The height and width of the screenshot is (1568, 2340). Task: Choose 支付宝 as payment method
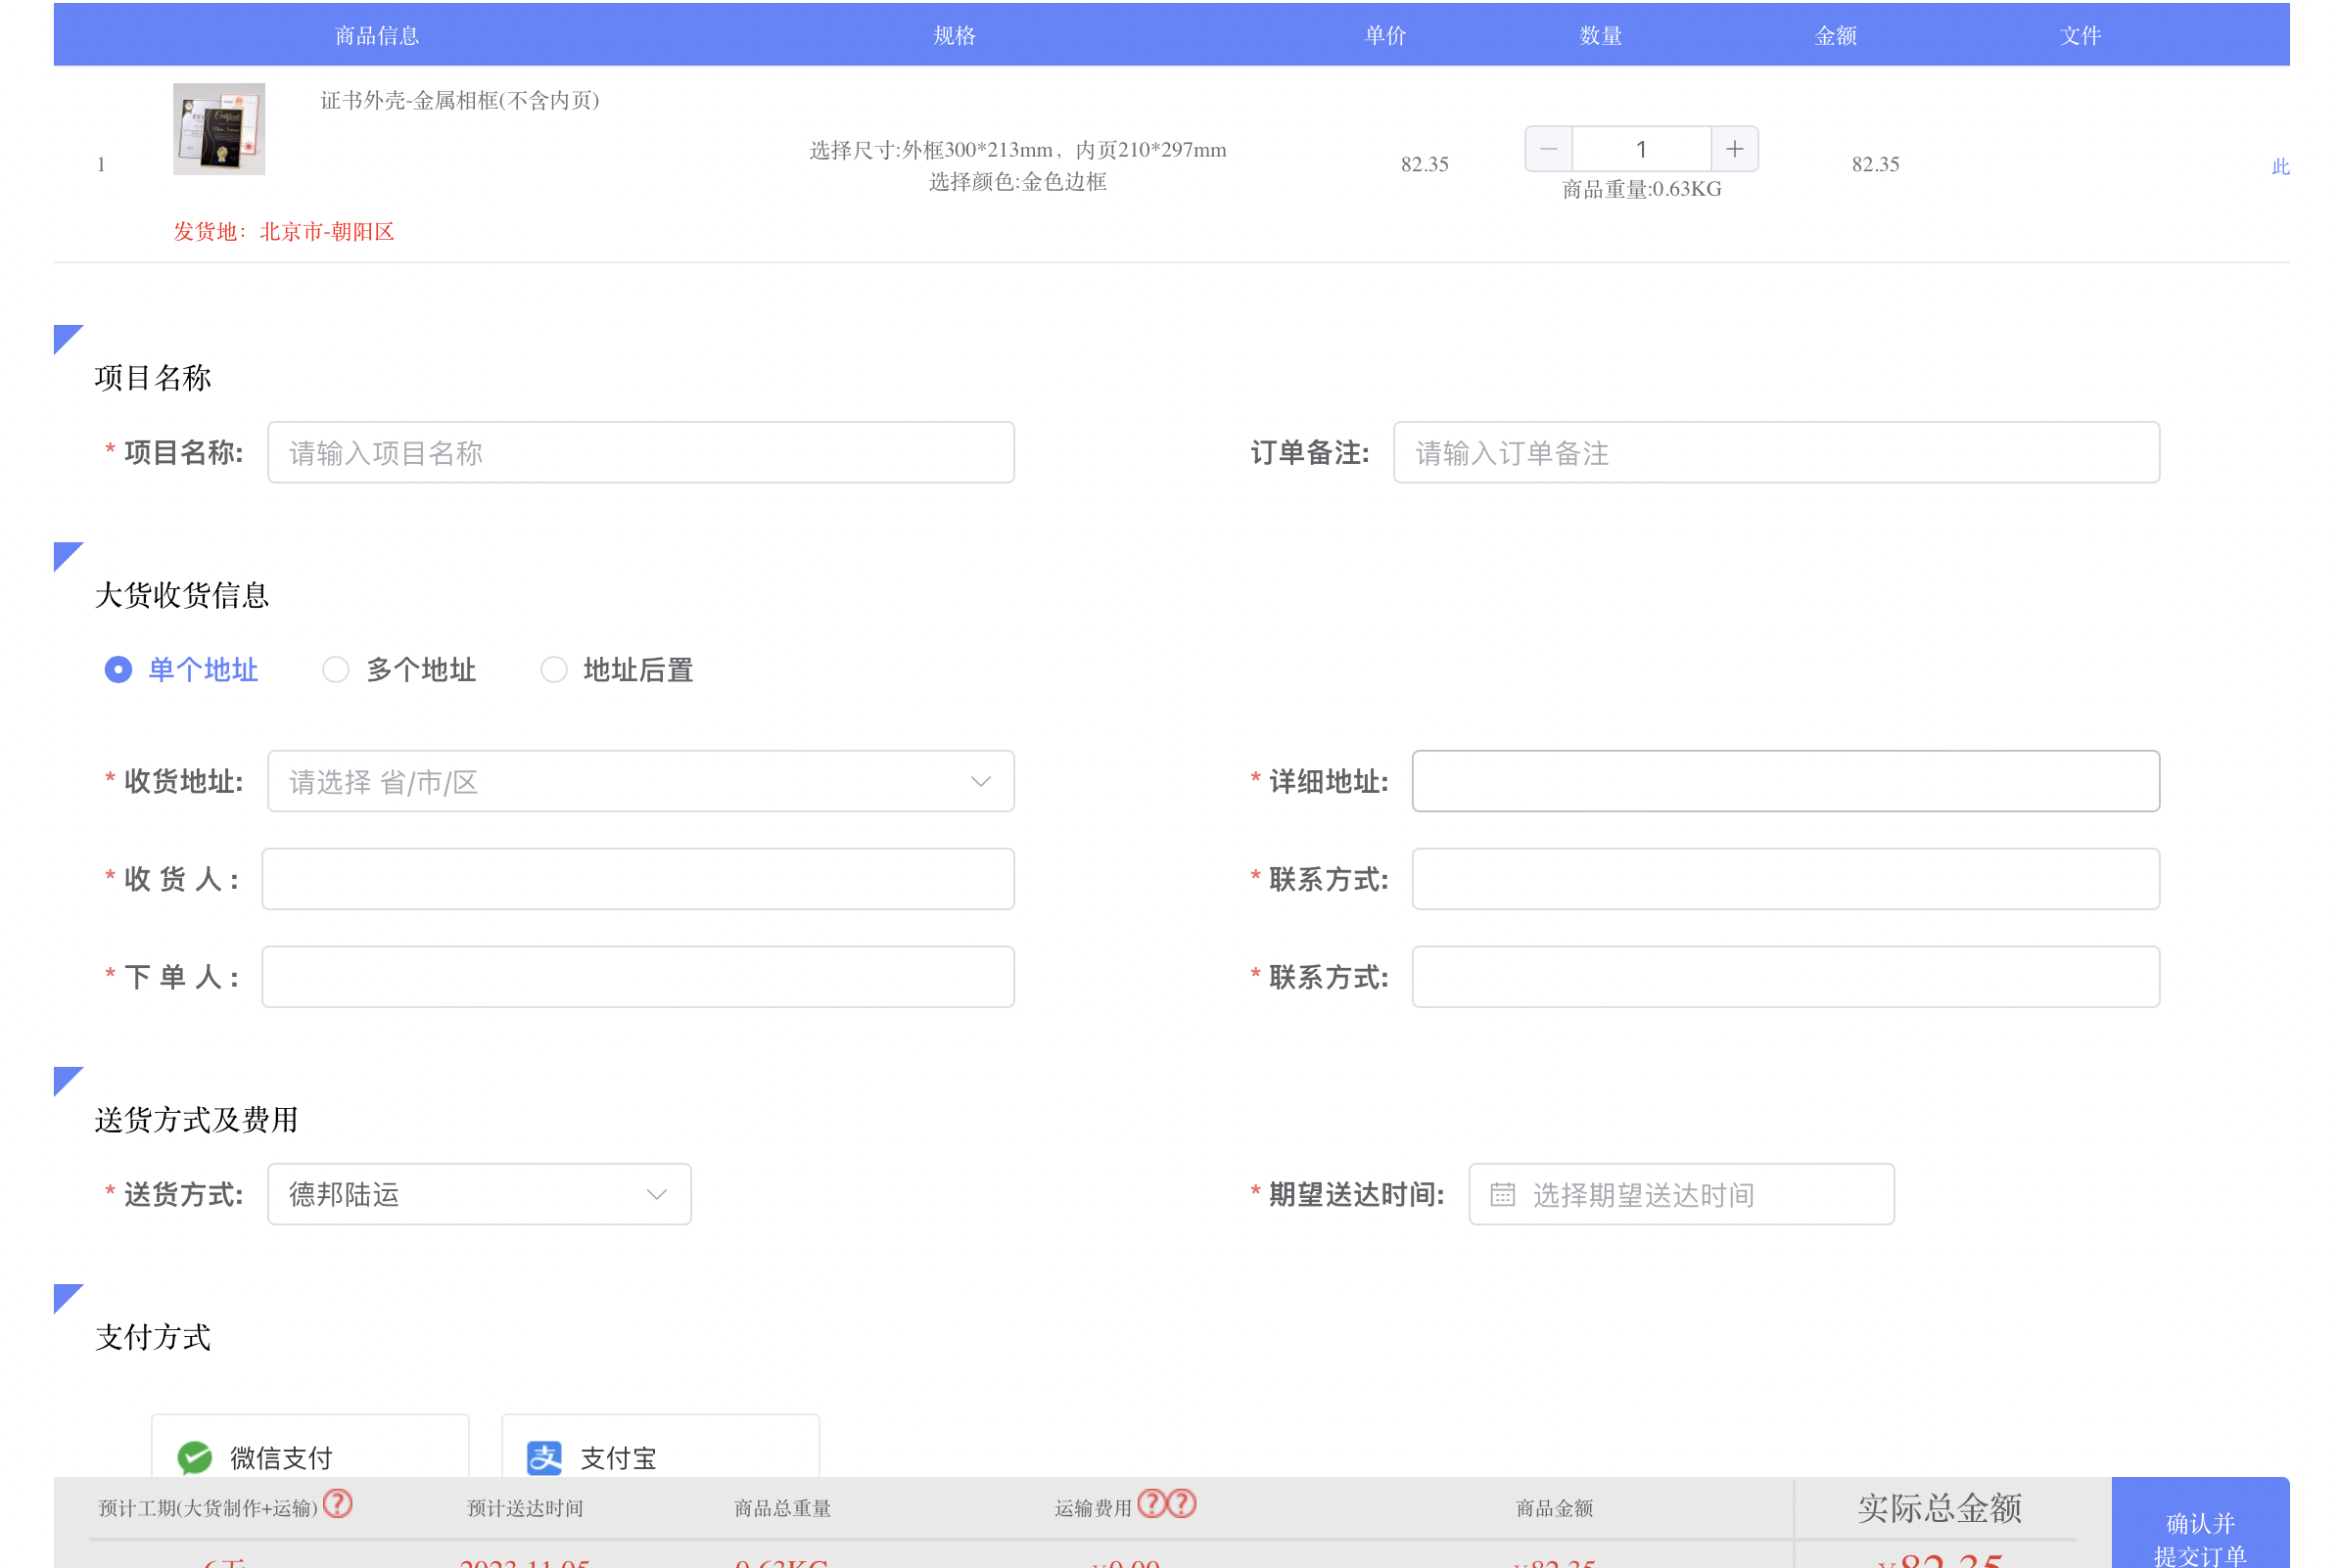click(660, 1447)
